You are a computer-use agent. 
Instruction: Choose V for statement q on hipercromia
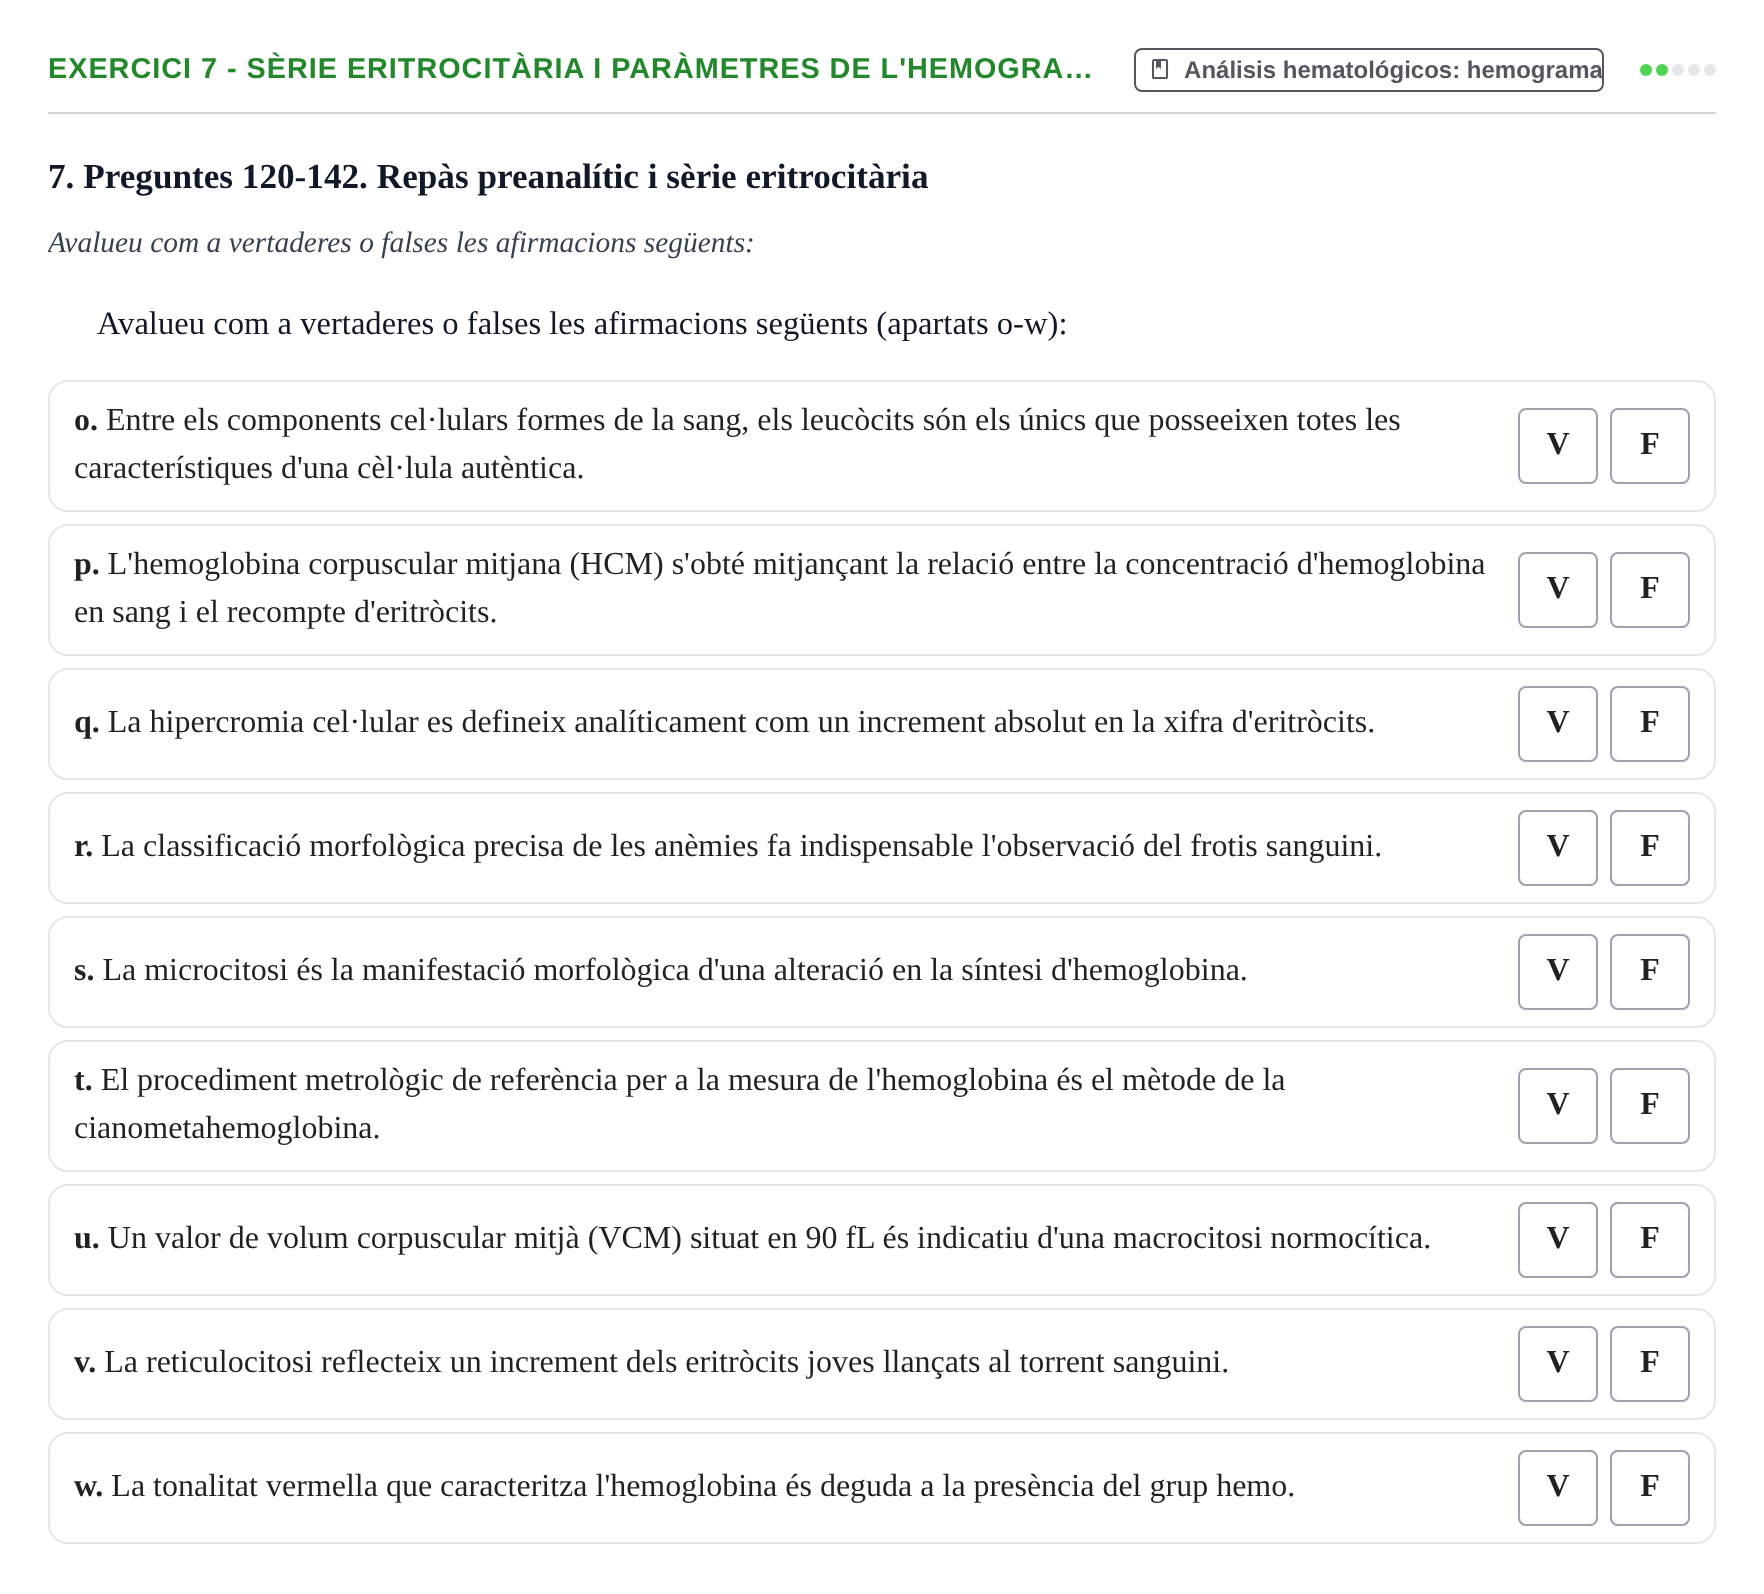click(x=1557, y=724)
